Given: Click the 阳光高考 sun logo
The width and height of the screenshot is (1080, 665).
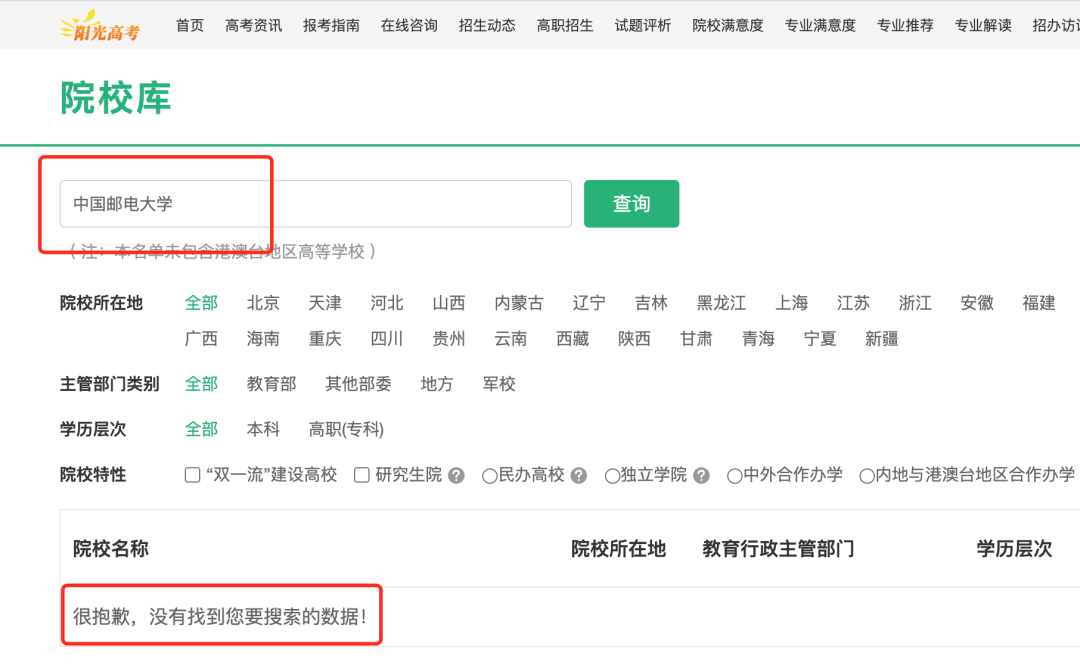Looking at the screenshot, I should (x=100, y=26).
